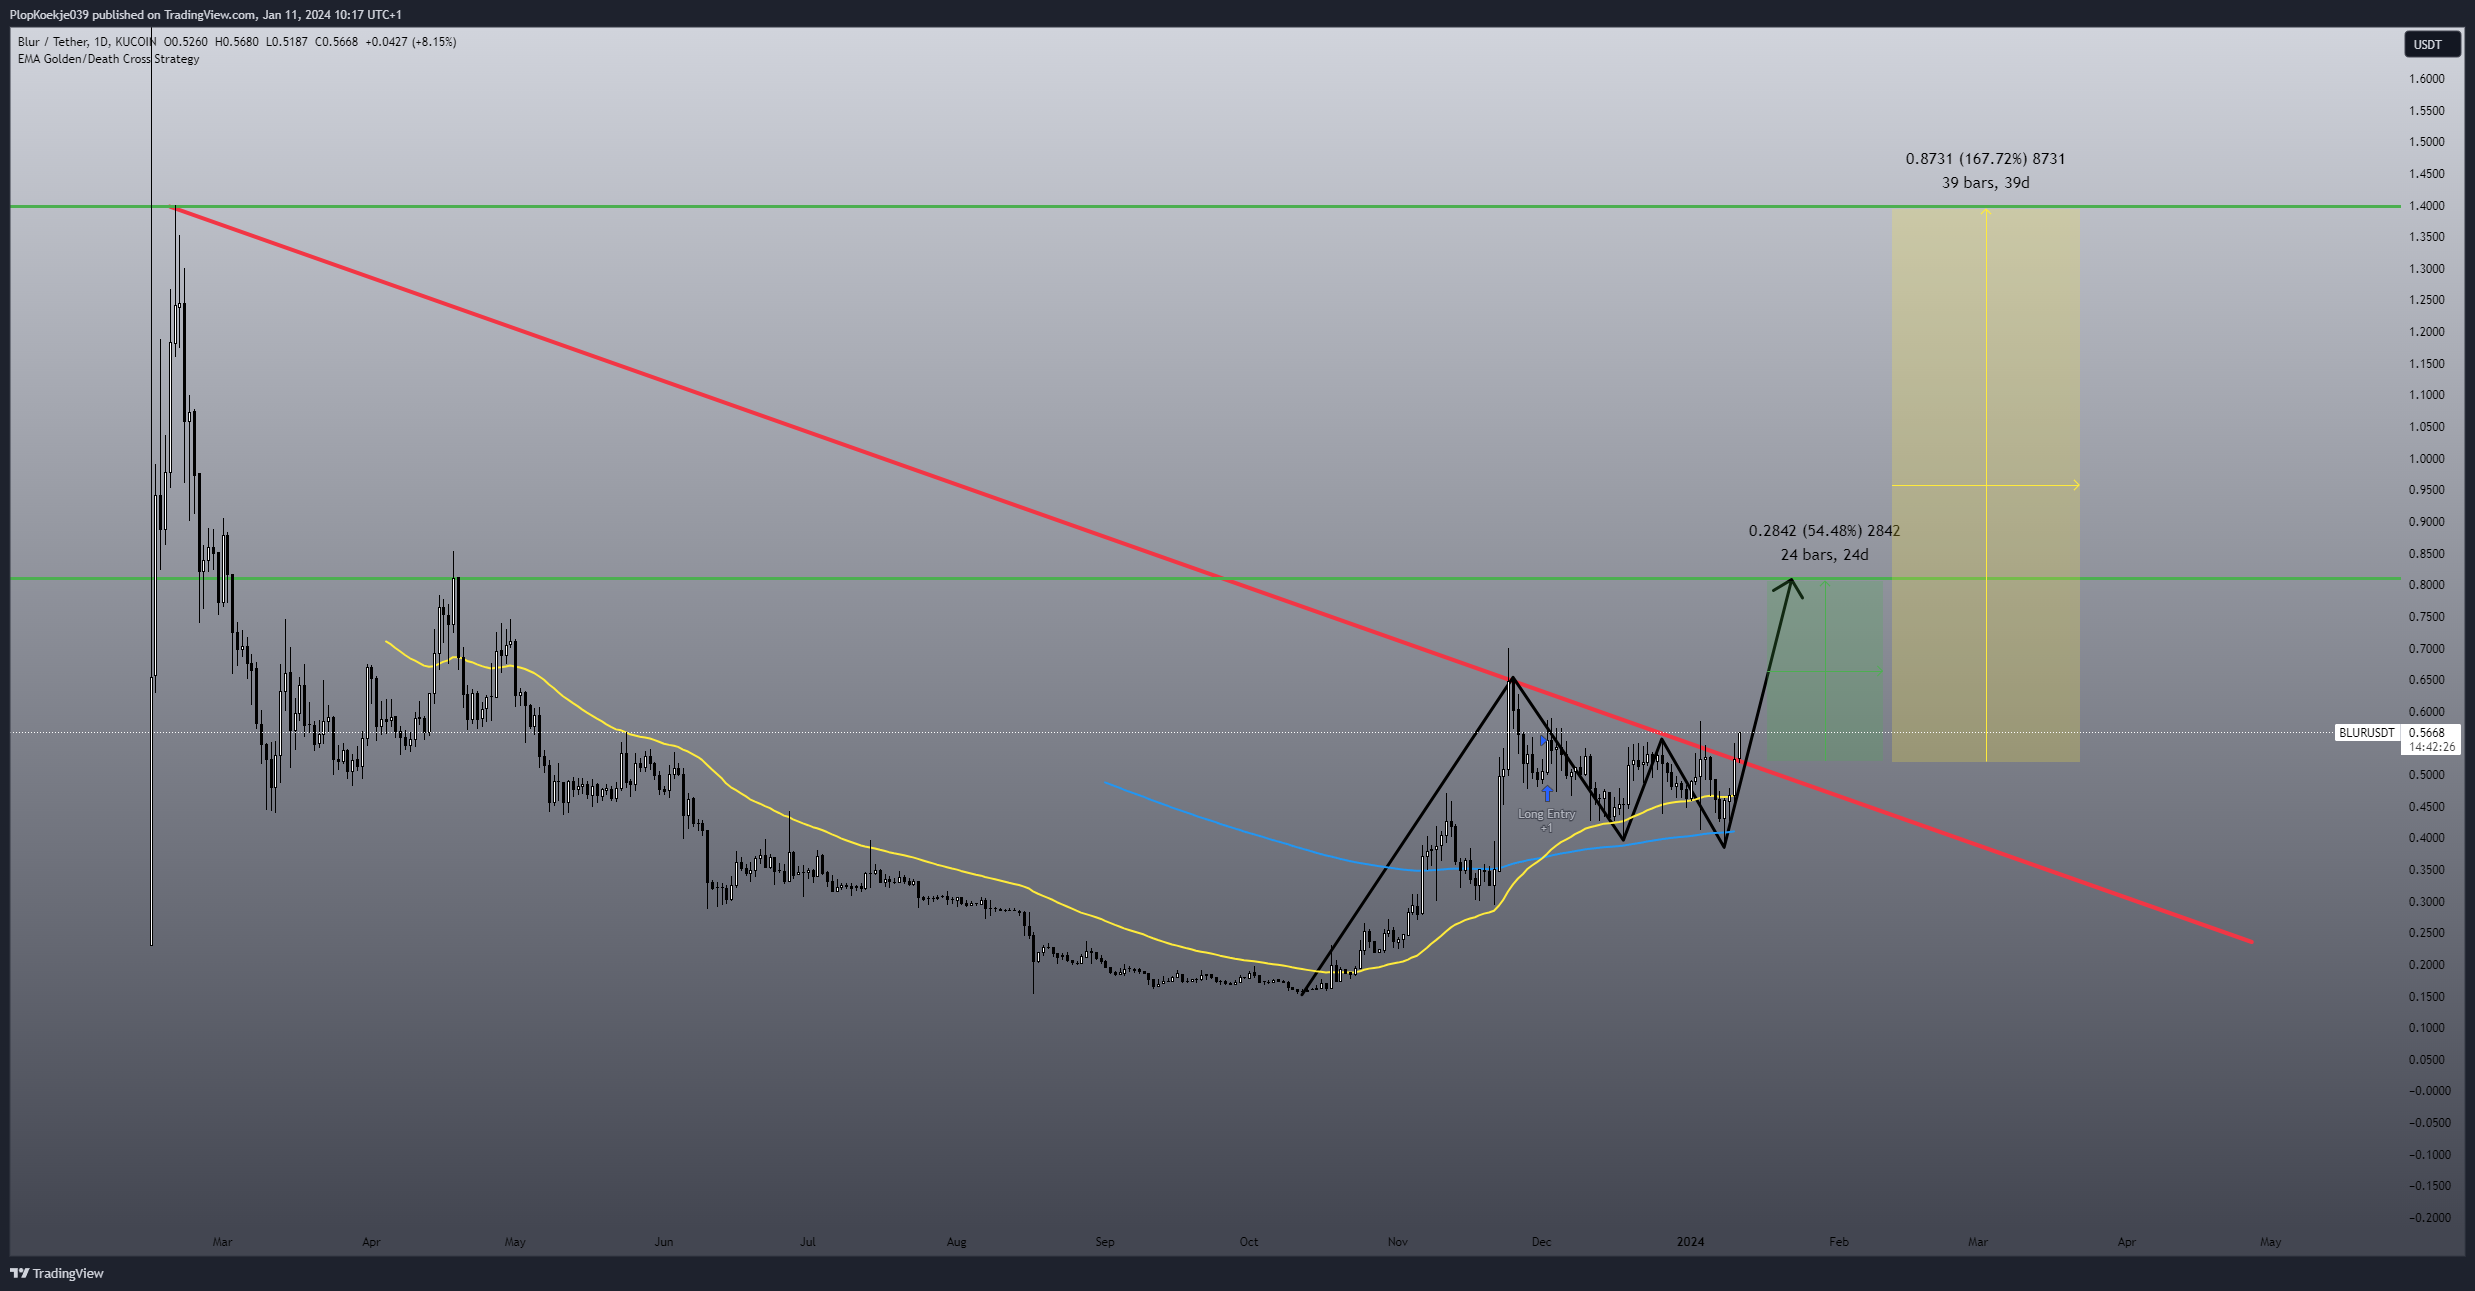This screenshot has width=2475, height=1291.
Task: Click the 14:42:26 bar countdown
Action: [2432, 747]
